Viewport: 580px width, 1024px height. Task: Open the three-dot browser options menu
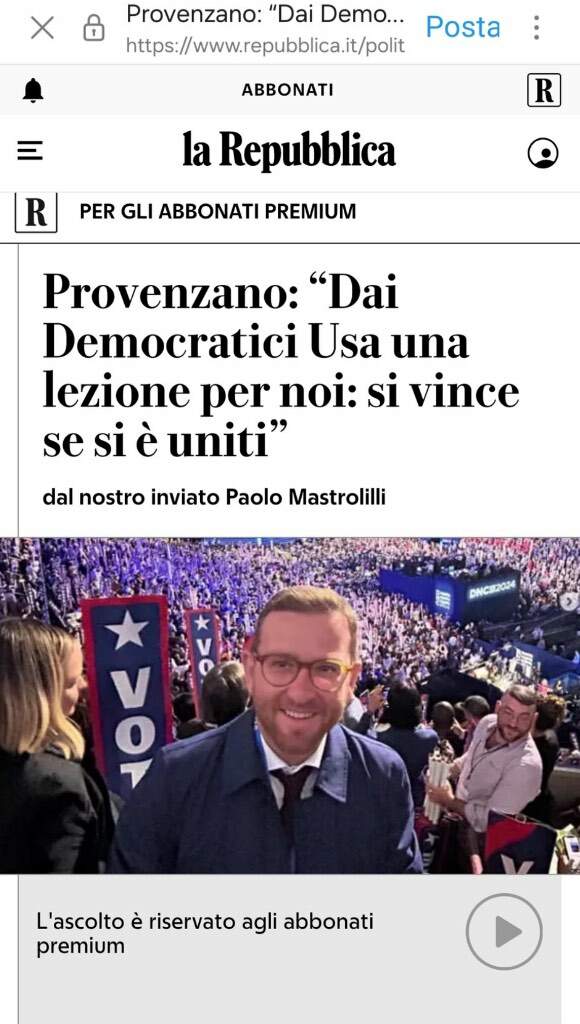click(536, 27)
